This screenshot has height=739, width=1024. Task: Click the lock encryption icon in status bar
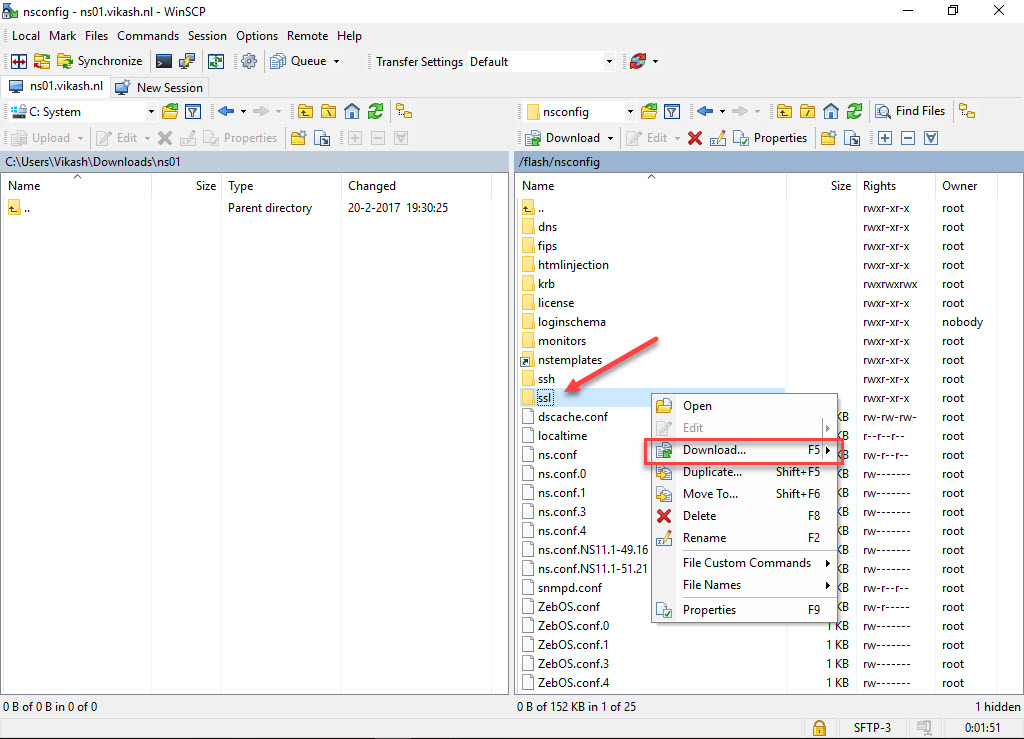click(x=819, y=728)
